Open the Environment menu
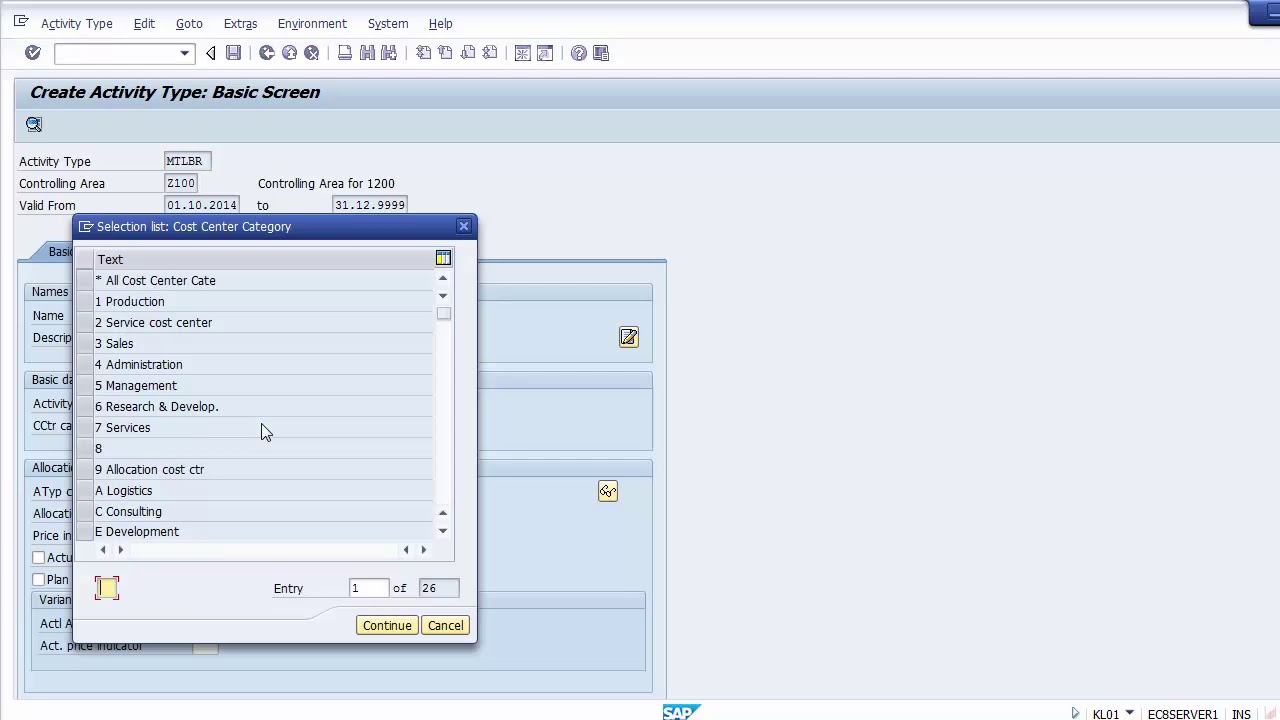The width and height of the screenshot is (1280, 720). click(312, 23)
